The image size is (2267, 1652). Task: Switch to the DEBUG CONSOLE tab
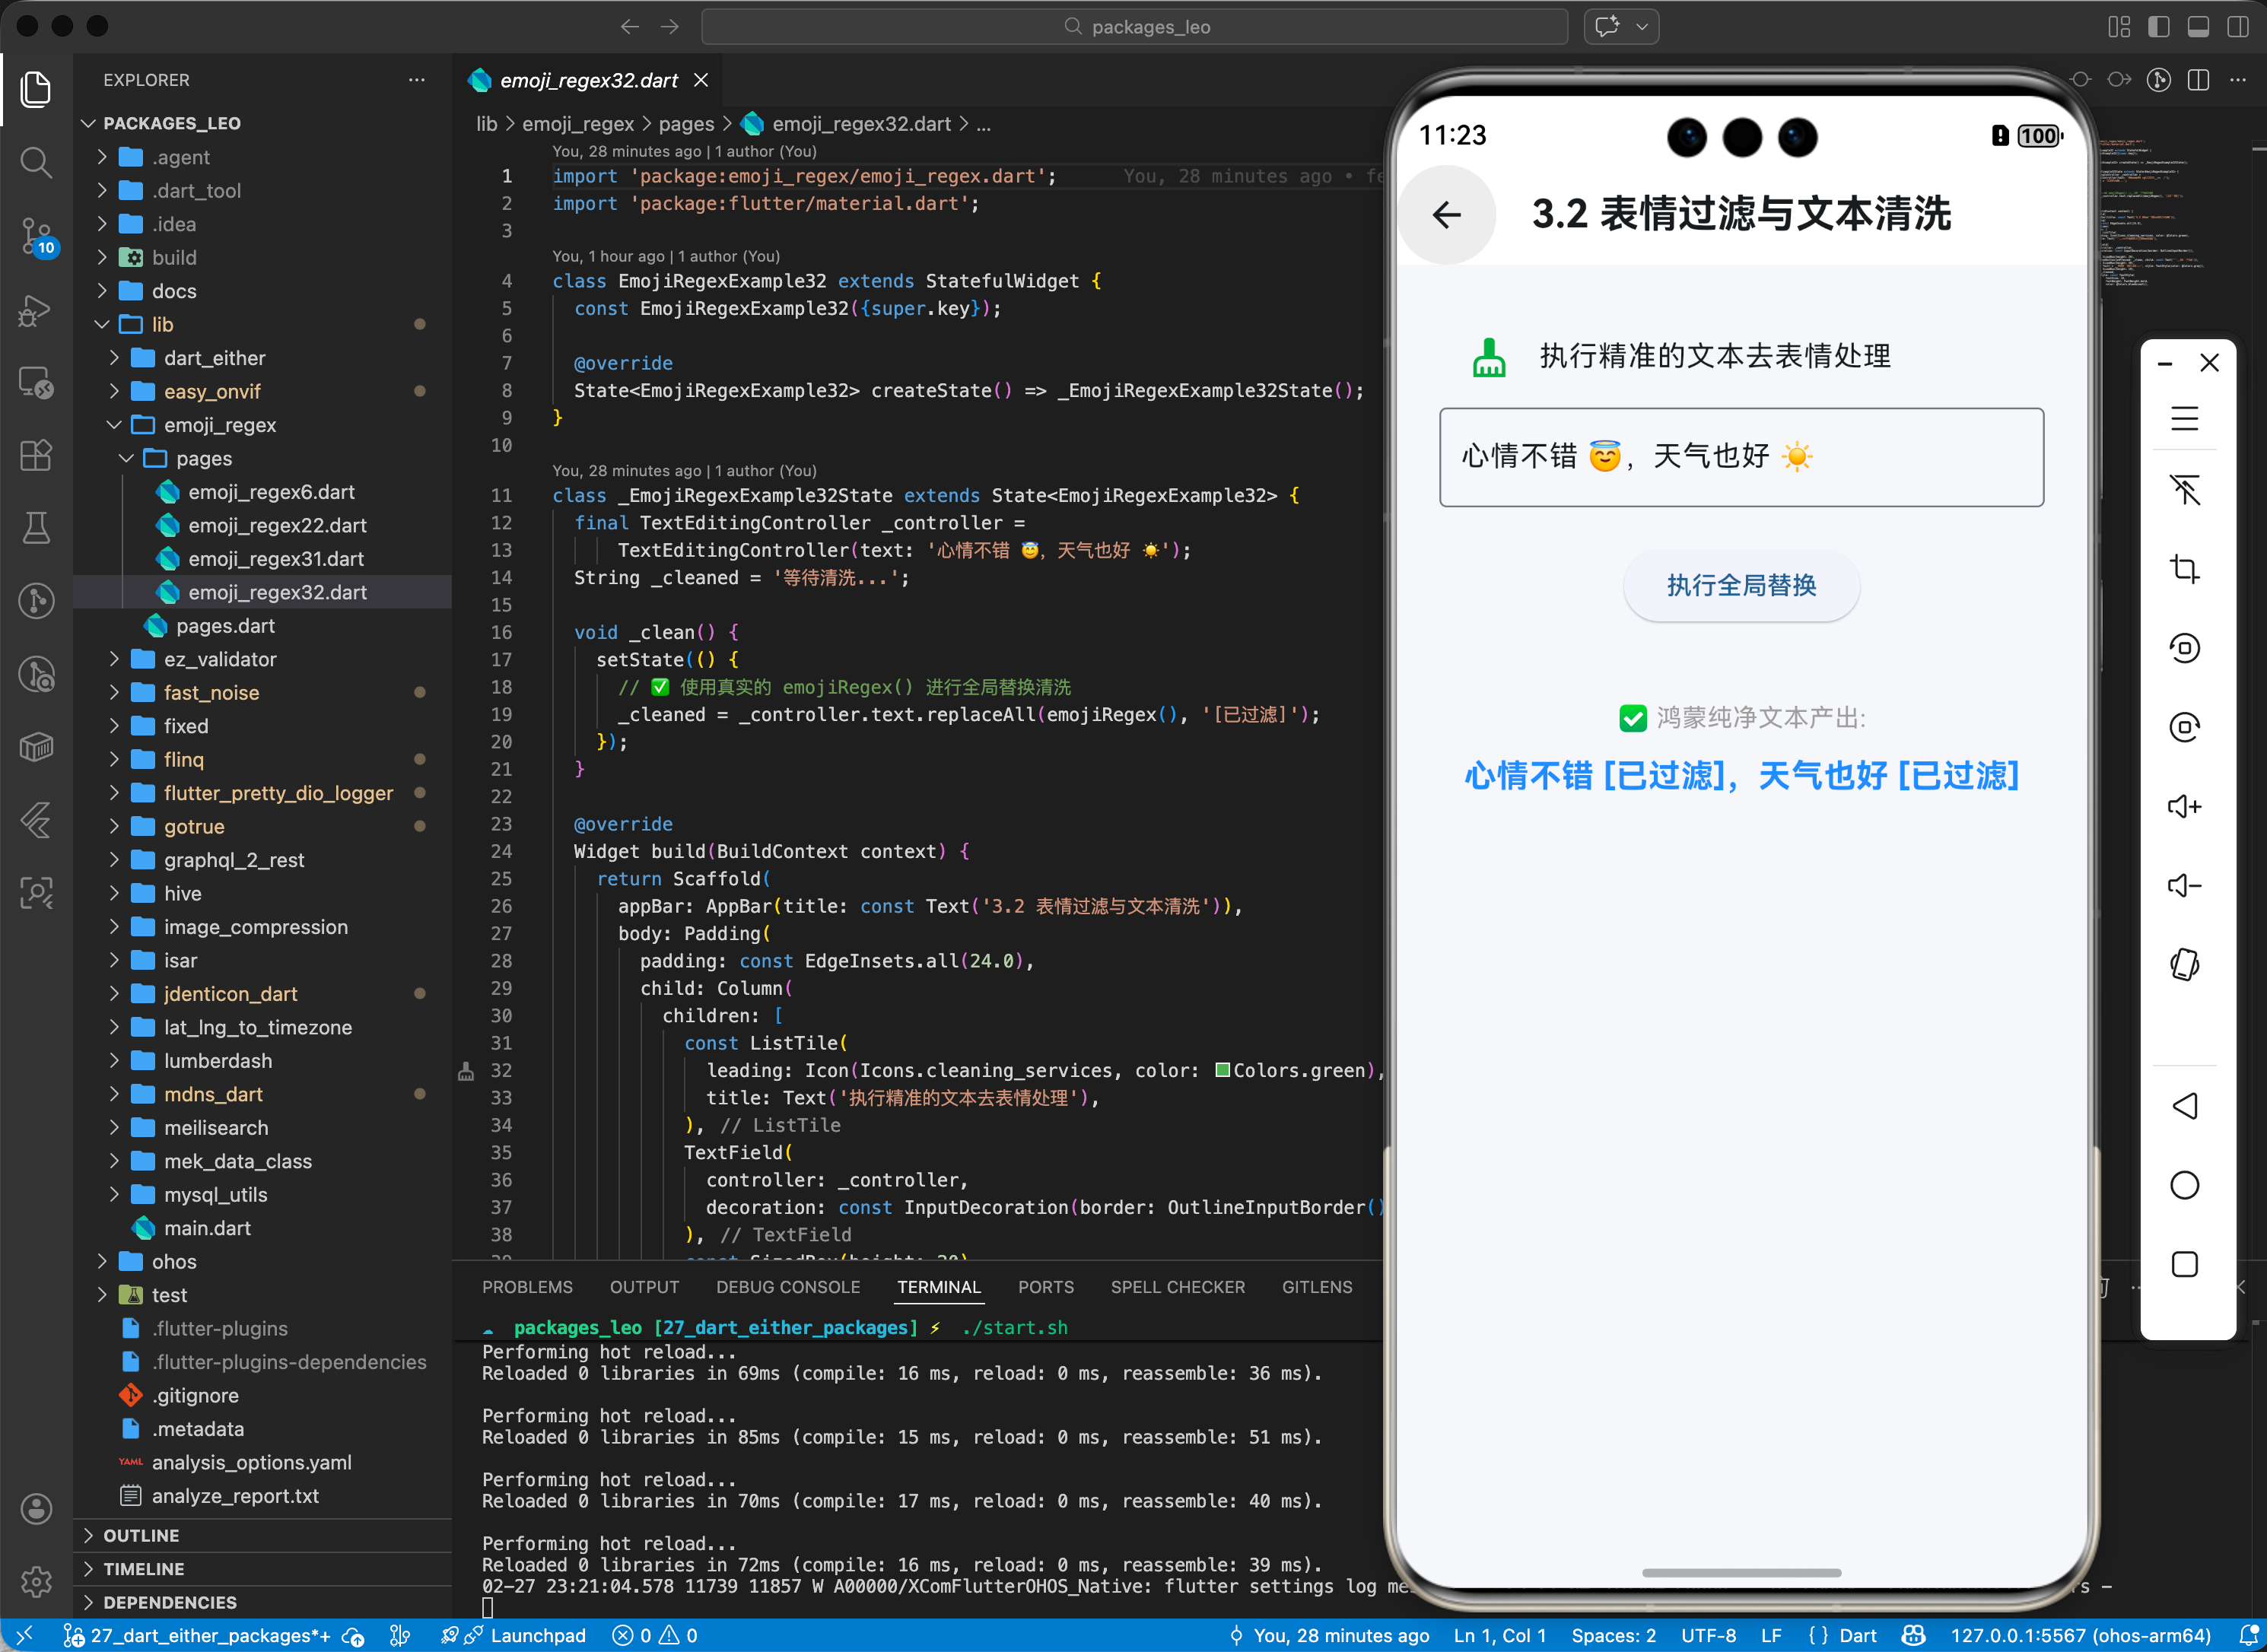tap(788, 1287)
